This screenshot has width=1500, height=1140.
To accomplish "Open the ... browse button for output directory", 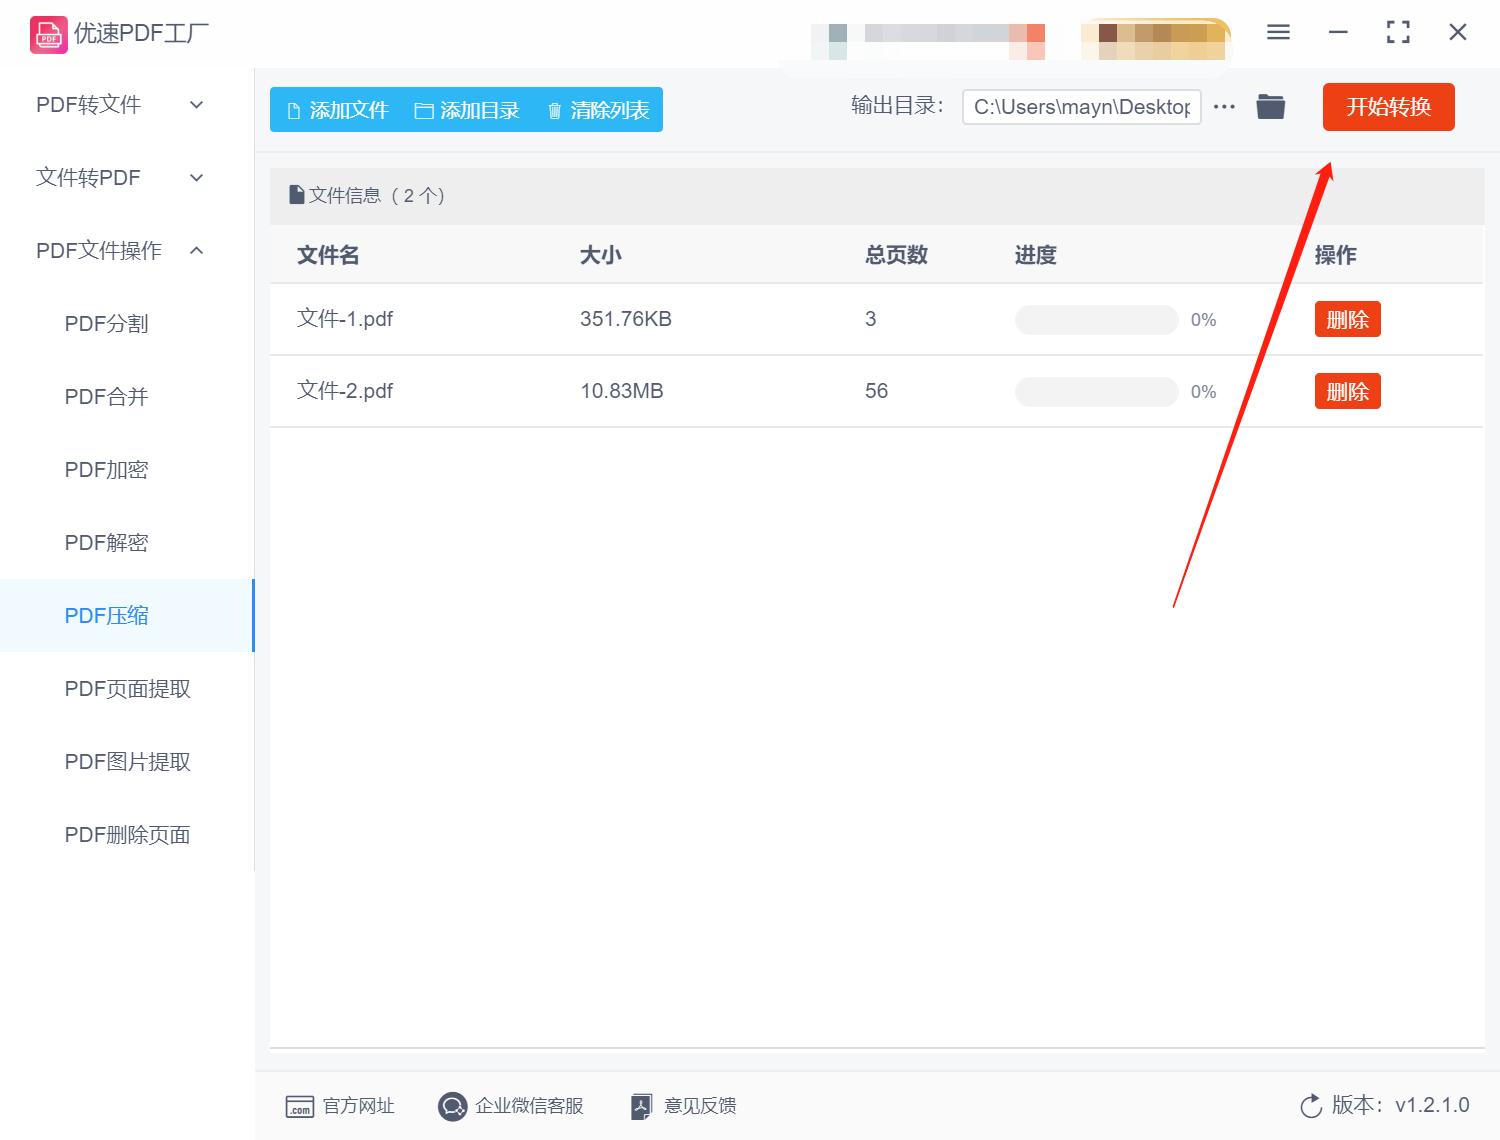I will click(1224, 106).
